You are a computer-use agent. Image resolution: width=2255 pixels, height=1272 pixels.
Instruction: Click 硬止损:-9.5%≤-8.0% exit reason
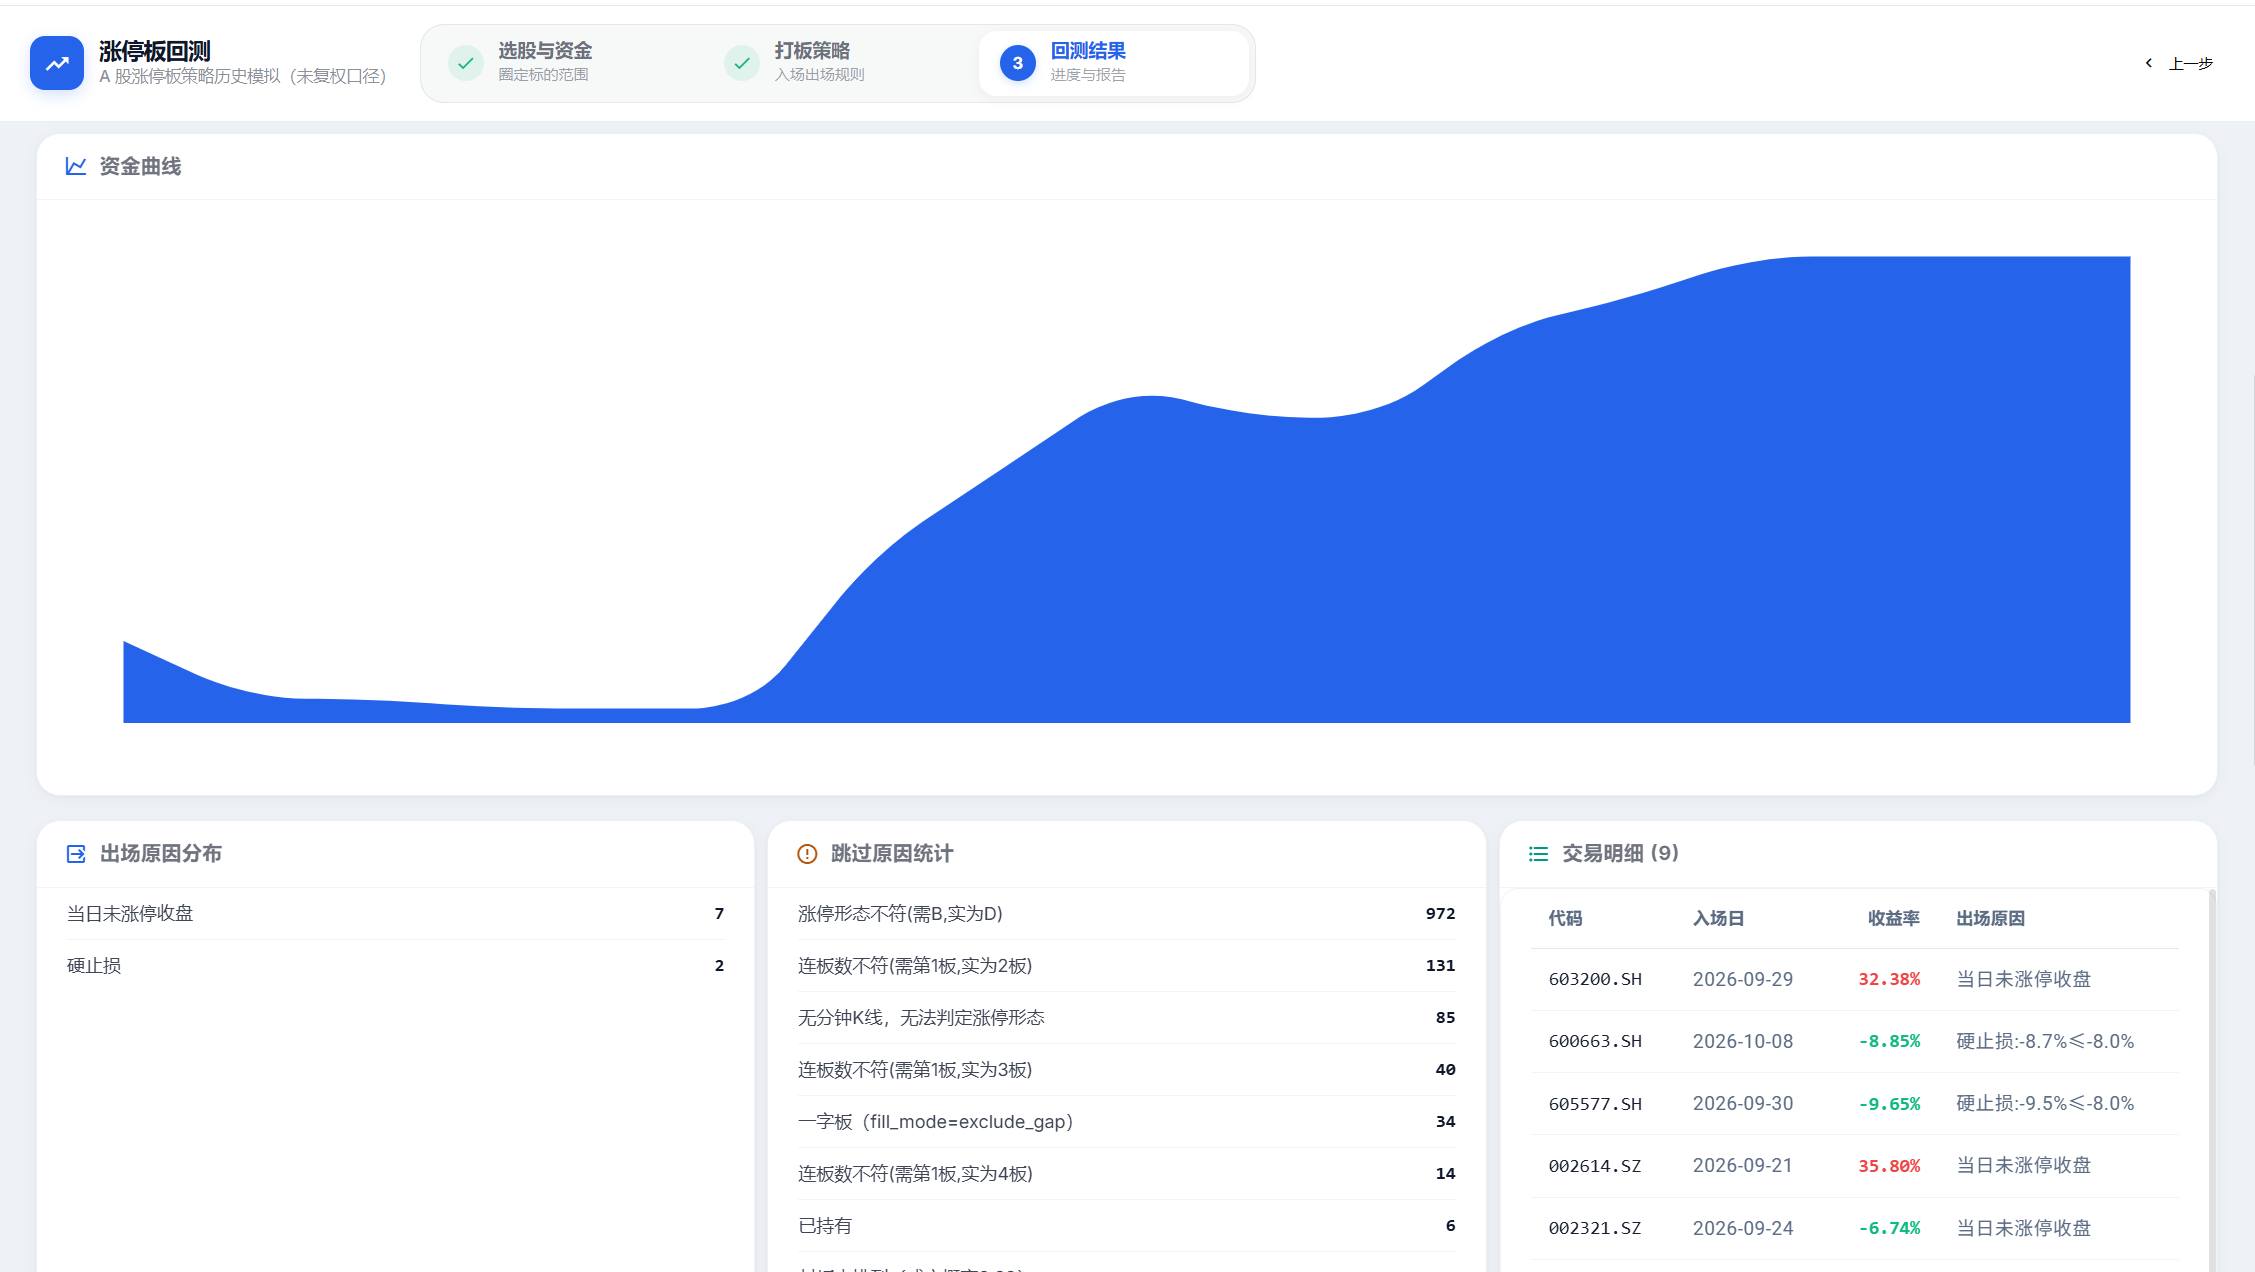click(2045, 1104)
